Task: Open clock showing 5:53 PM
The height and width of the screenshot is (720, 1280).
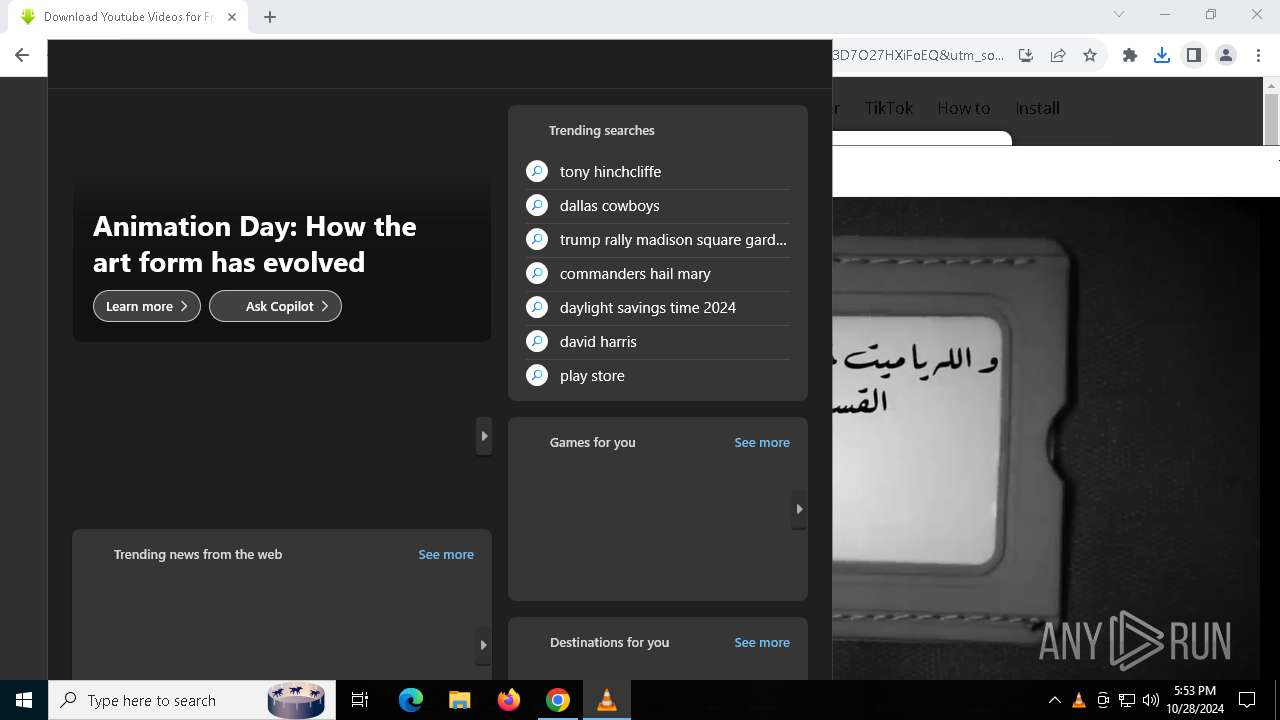Action: pos(1195,700)
